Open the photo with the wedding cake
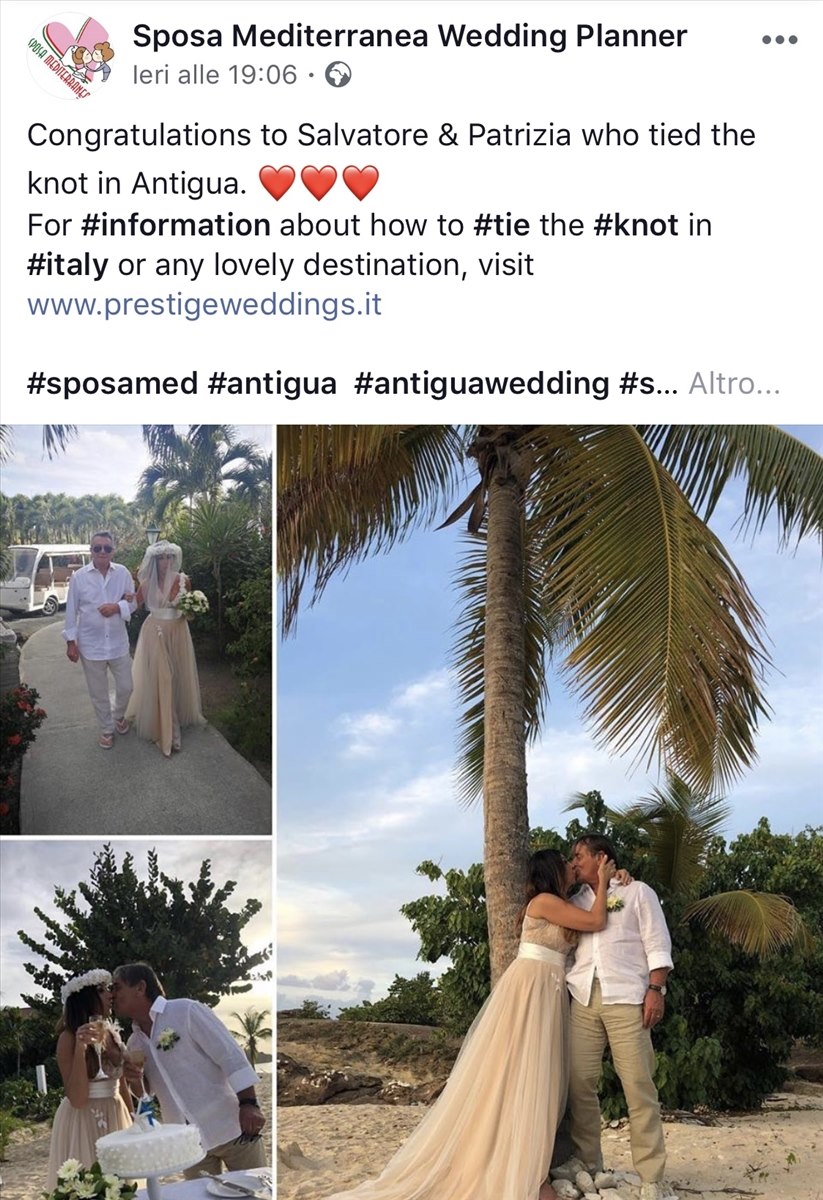This screenshot has height=1200, width=823. point(136,1020)
